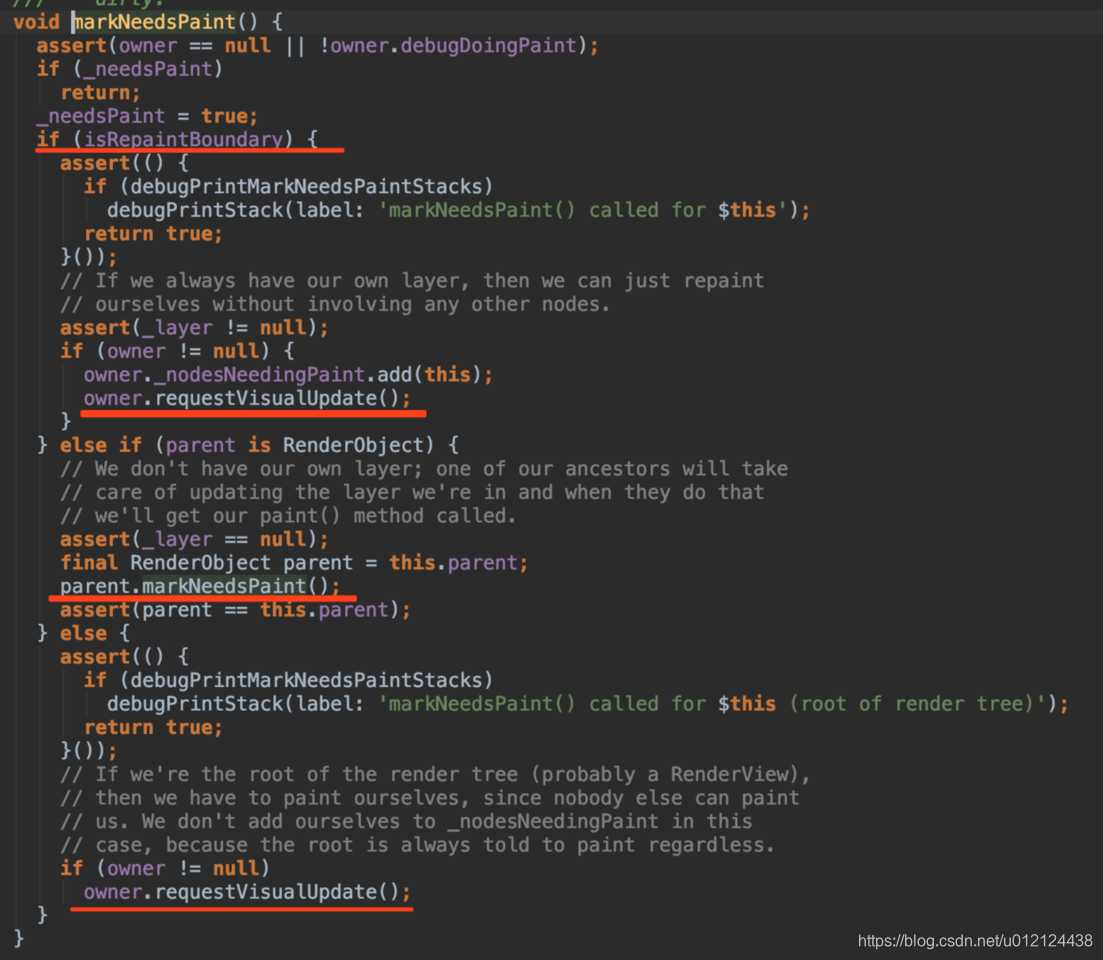The height and width of the screenshot is (960, 1103).
Task: Click comment "ourselves without involving any other nodes."
Action: point(335,304)
